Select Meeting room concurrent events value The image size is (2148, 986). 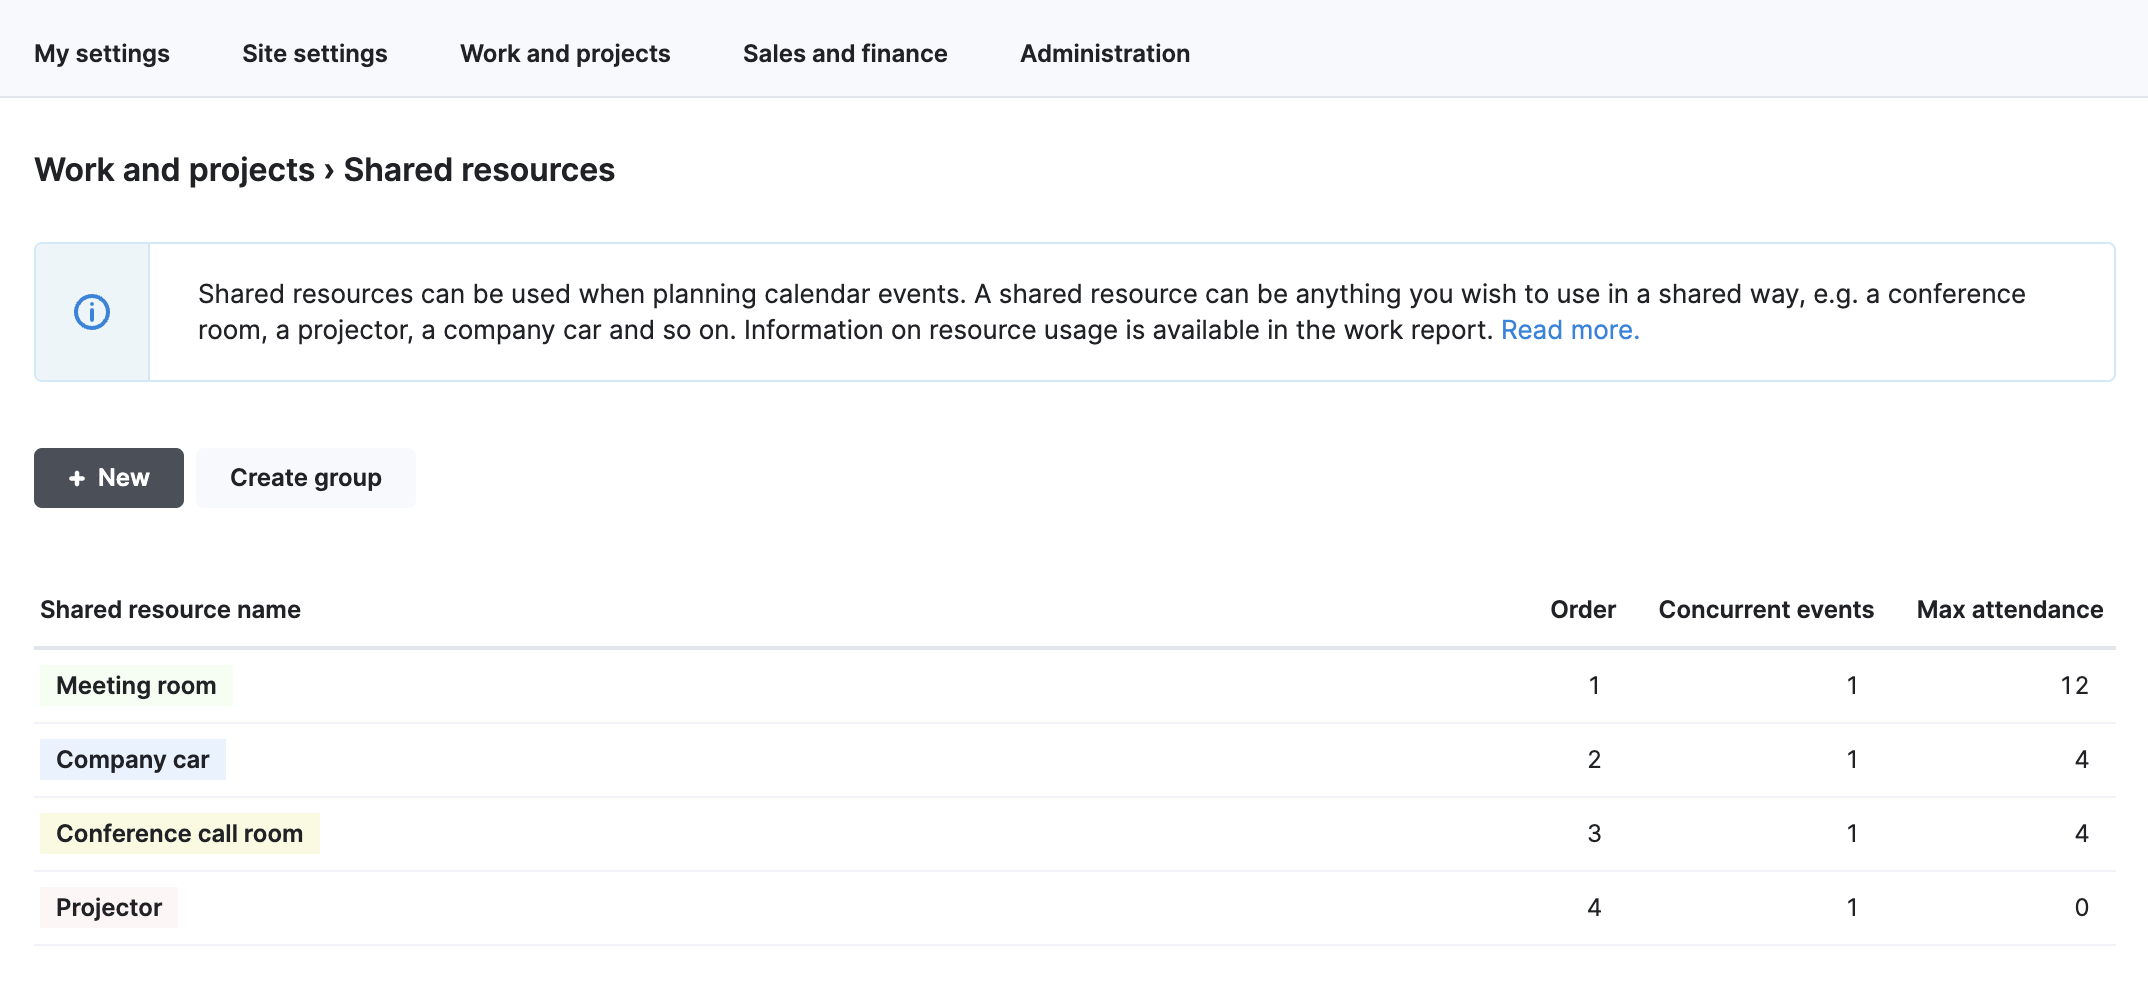tap(1852, 686)
